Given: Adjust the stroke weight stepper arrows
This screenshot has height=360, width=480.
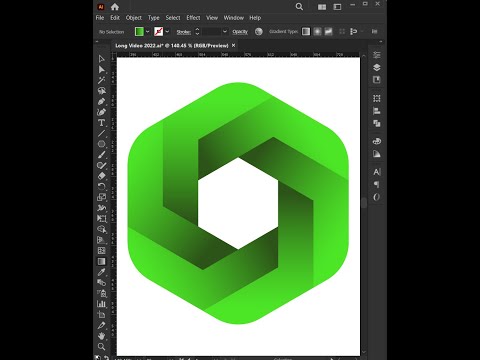Looking at the screenshot, I should point(197,32).
